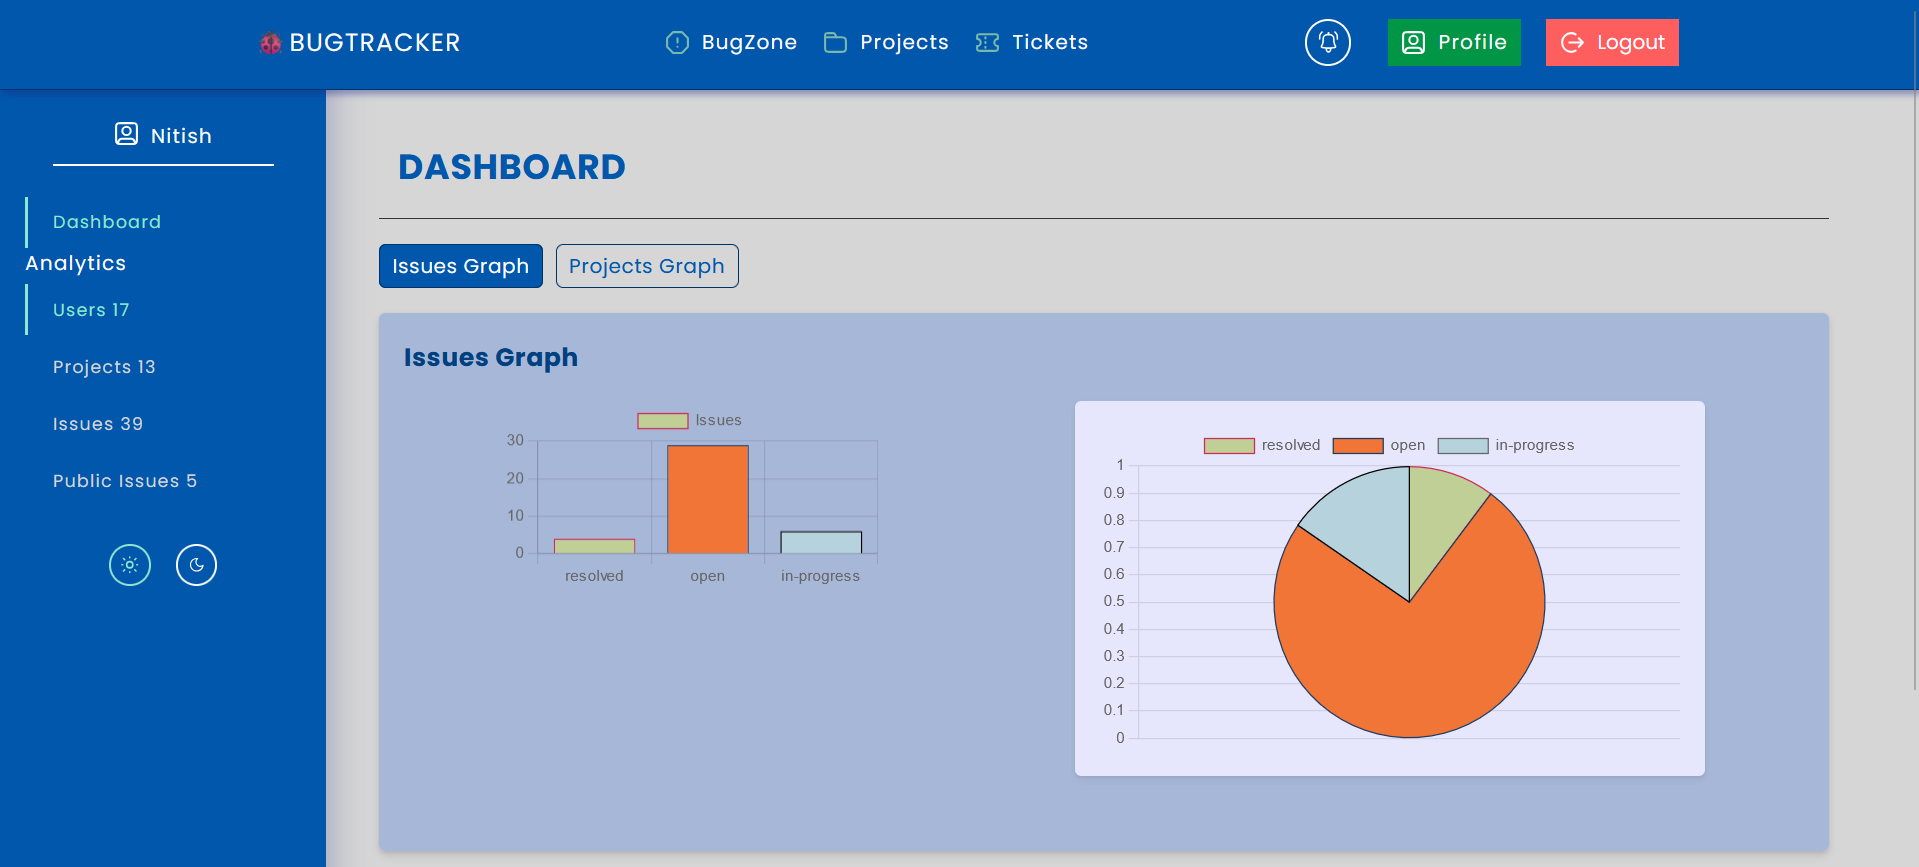1919x867 pixels.
Task: Open Users 17 analytics in sidebar
Action: (x=91, y=310)
